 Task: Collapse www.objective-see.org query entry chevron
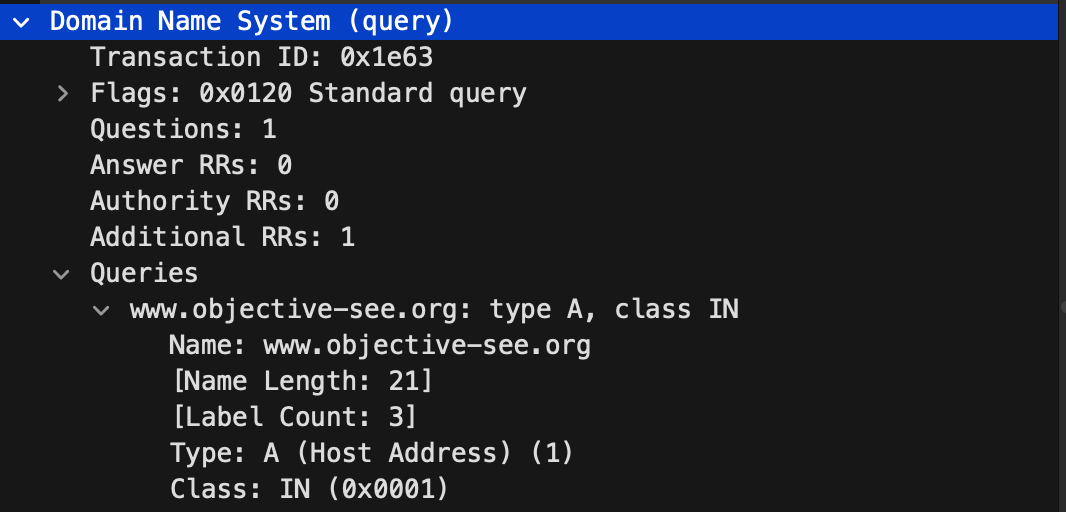(x=102, y=311)
